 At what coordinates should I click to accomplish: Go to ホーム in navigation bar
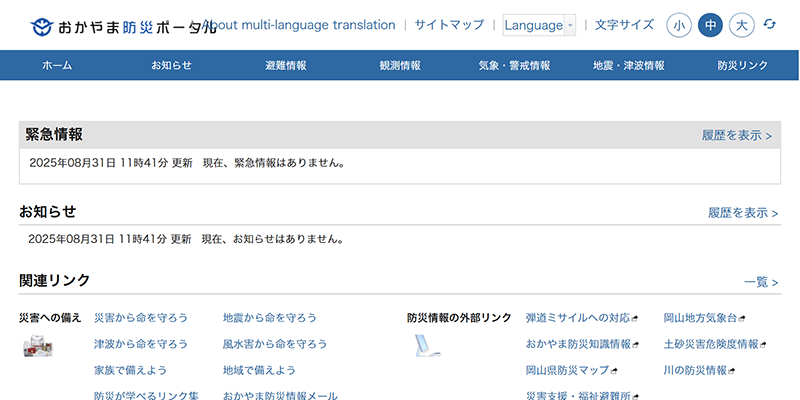pyautogui.click(x=57, y=65)
